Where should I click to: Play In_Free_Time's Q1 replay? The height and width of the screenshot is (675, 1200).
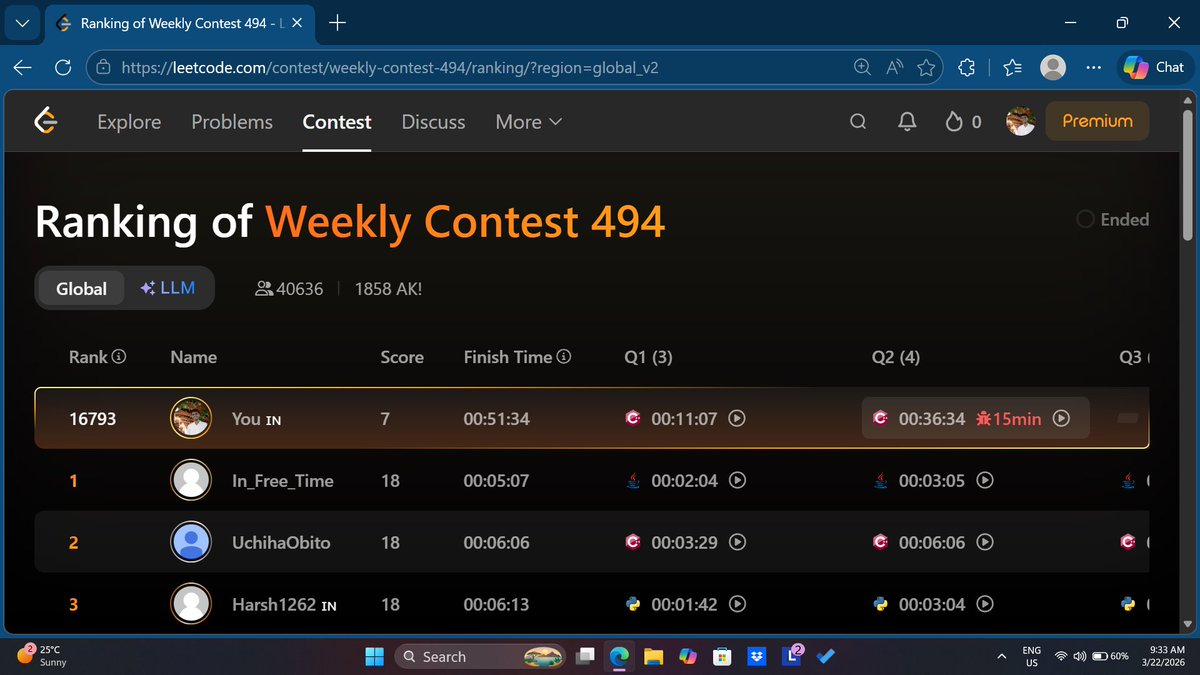tap(737, 481)
